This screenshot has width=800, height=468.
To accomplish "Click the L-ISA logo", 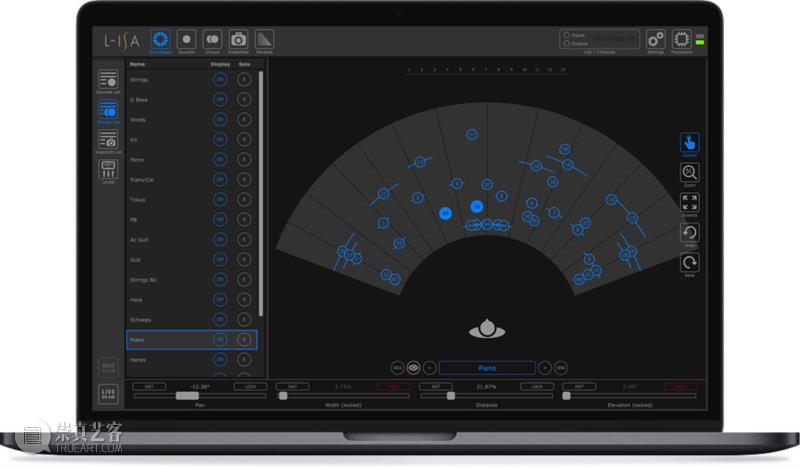I will pos(121,41).
